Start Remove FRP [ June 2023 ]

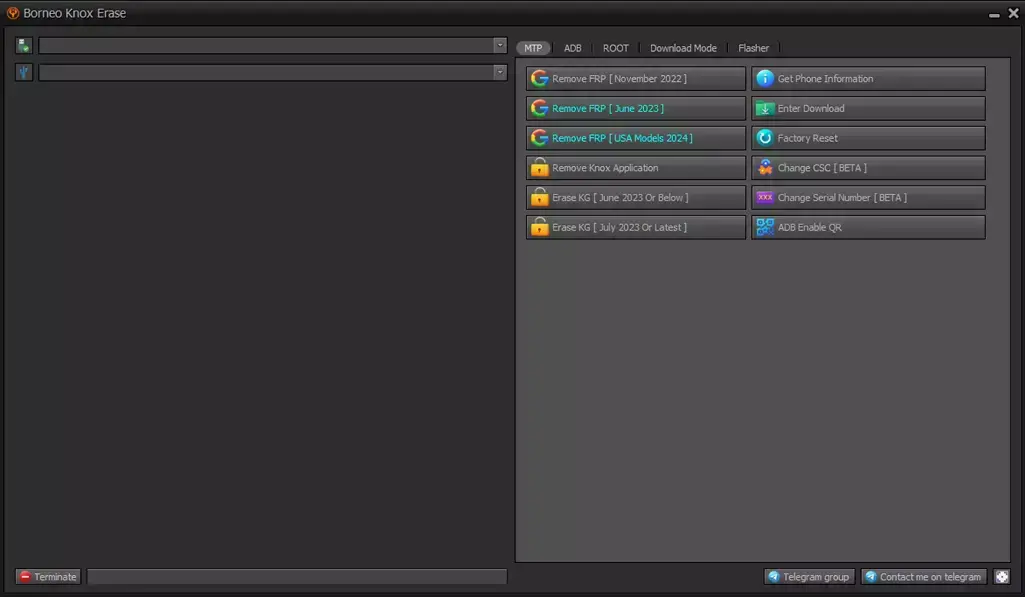tap(635, 109)
